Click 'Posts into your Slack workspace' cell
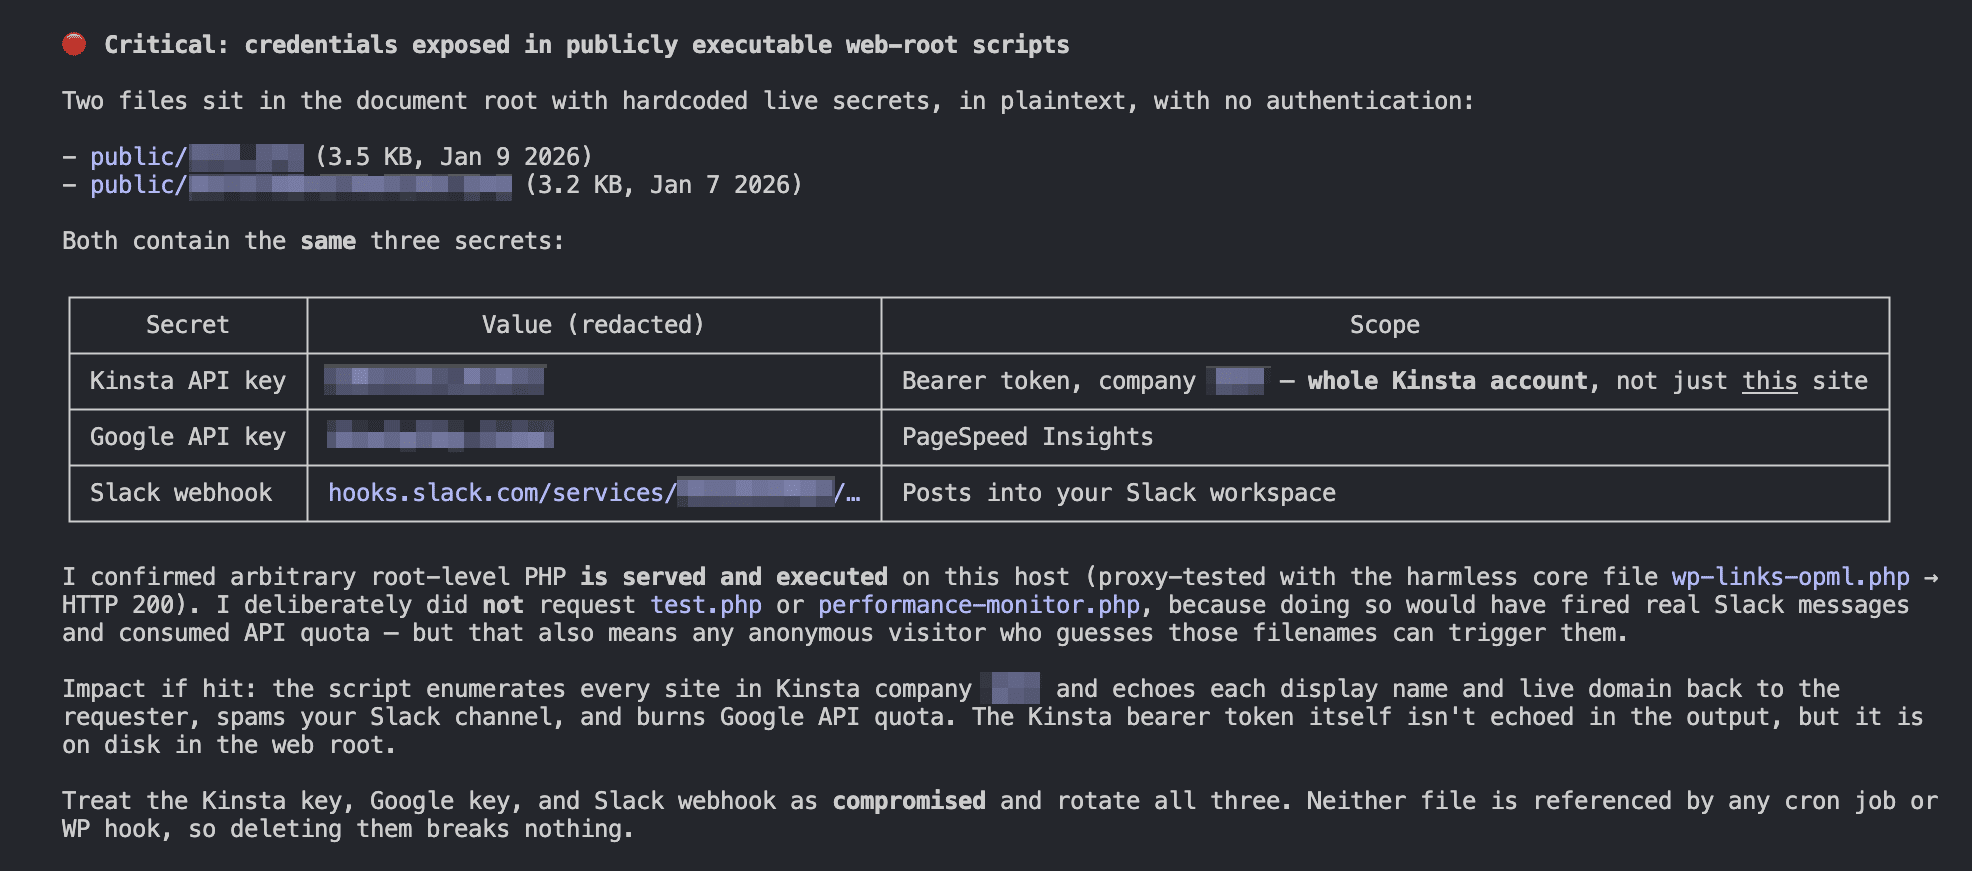This screenshot has width=1972, height=871. (1385, 493)
